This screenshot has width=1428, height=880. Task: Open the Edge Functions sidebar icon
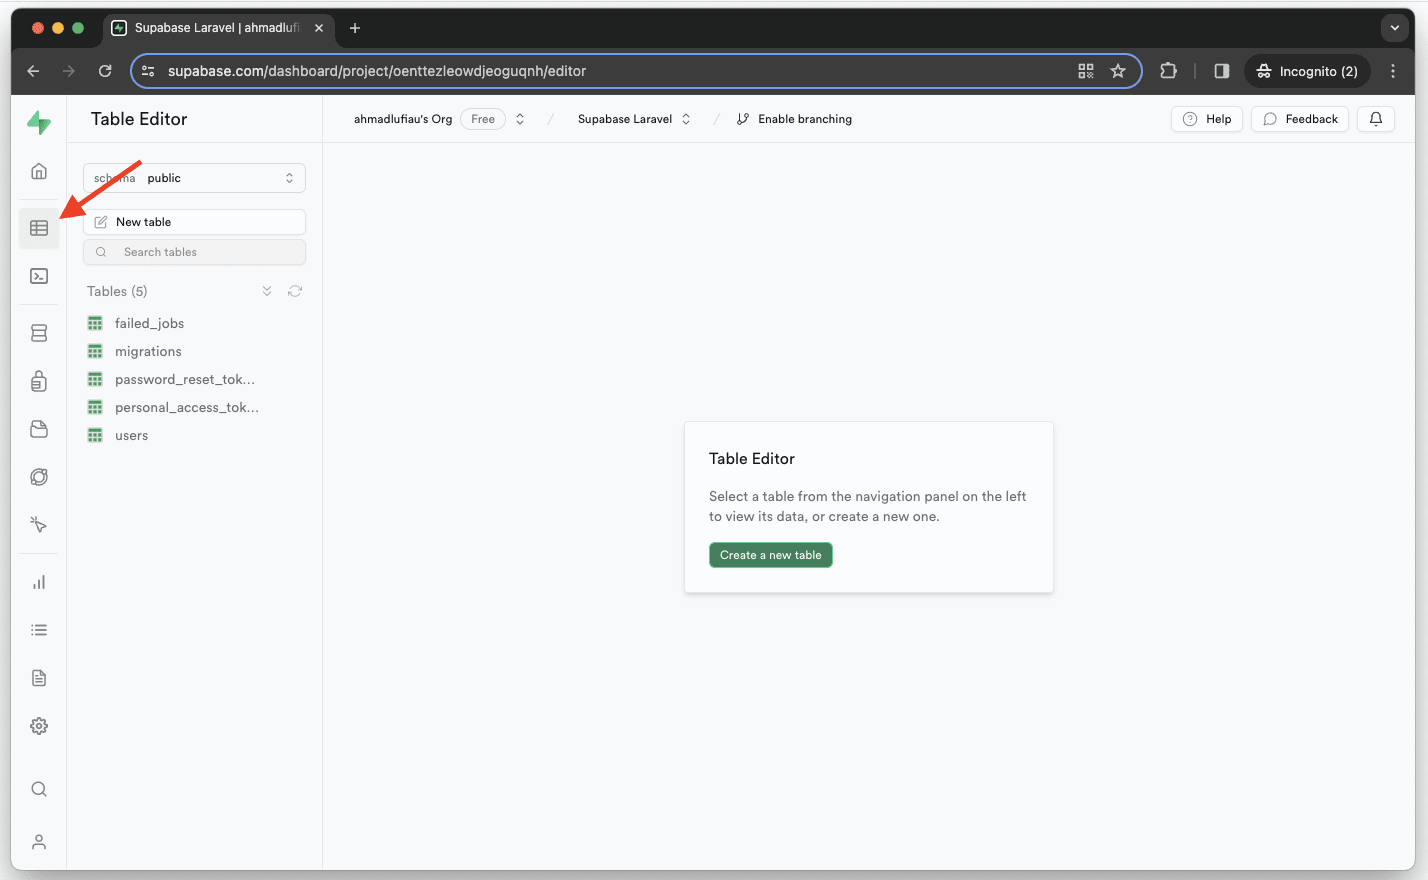click(x=39, y=477)
